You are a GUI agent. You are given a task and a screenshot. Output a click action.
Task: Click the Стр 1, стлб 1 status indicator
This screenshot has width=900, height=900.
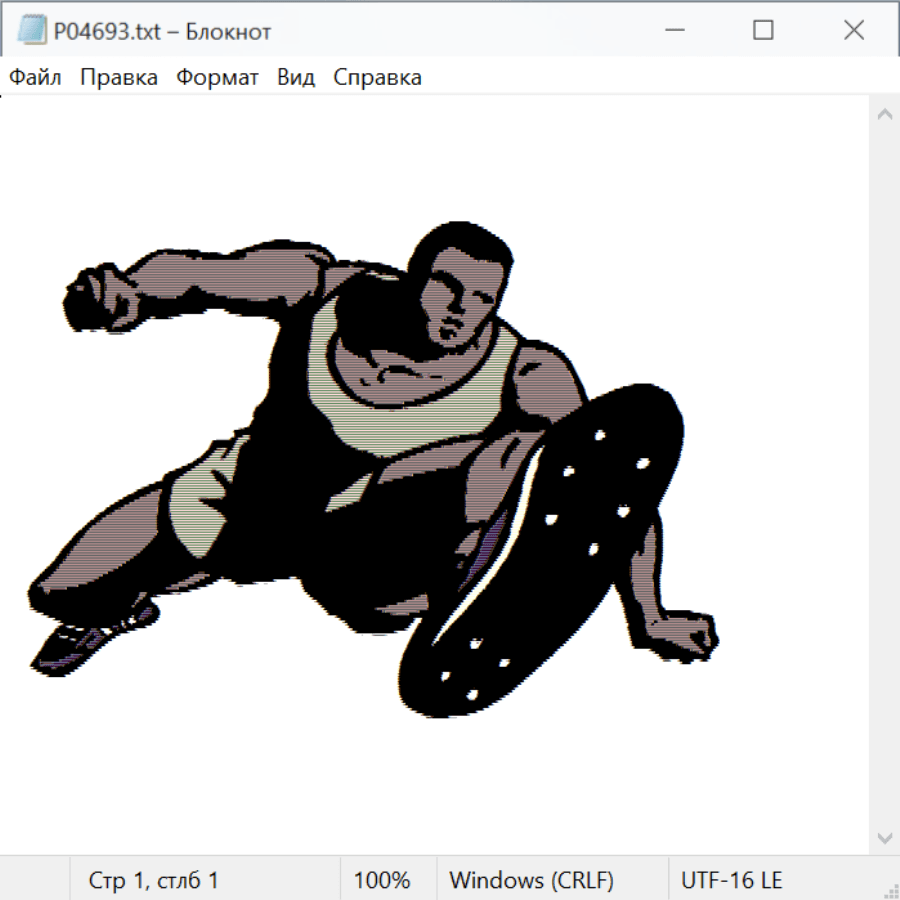click(153, 881)
